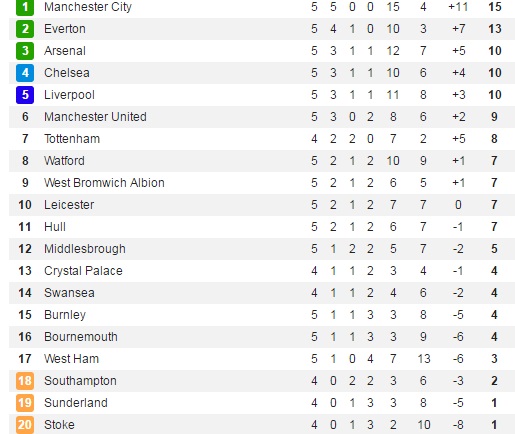Click the green position 2 badge
The image size is (515, 434).
(25, 29)
